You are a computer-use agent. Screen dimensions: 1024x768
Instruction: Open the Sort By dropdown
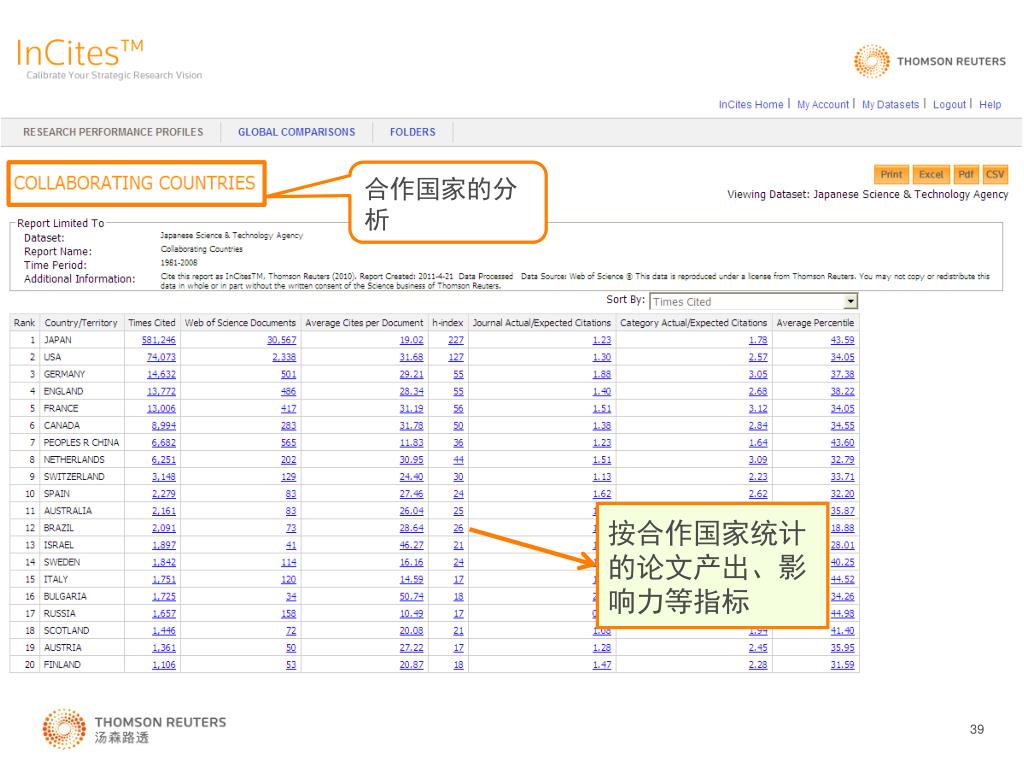pyautogui.click(x=850, y=302)
